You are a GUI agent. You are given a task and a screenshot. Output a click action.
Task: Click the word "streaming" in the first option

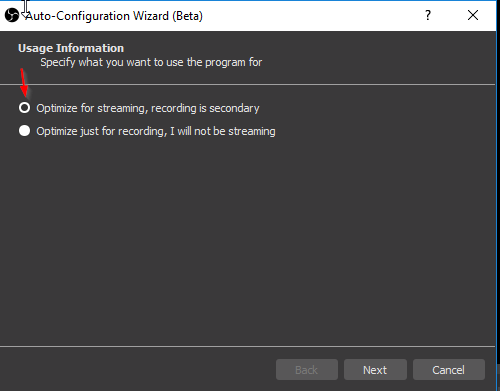click(123, 108)
